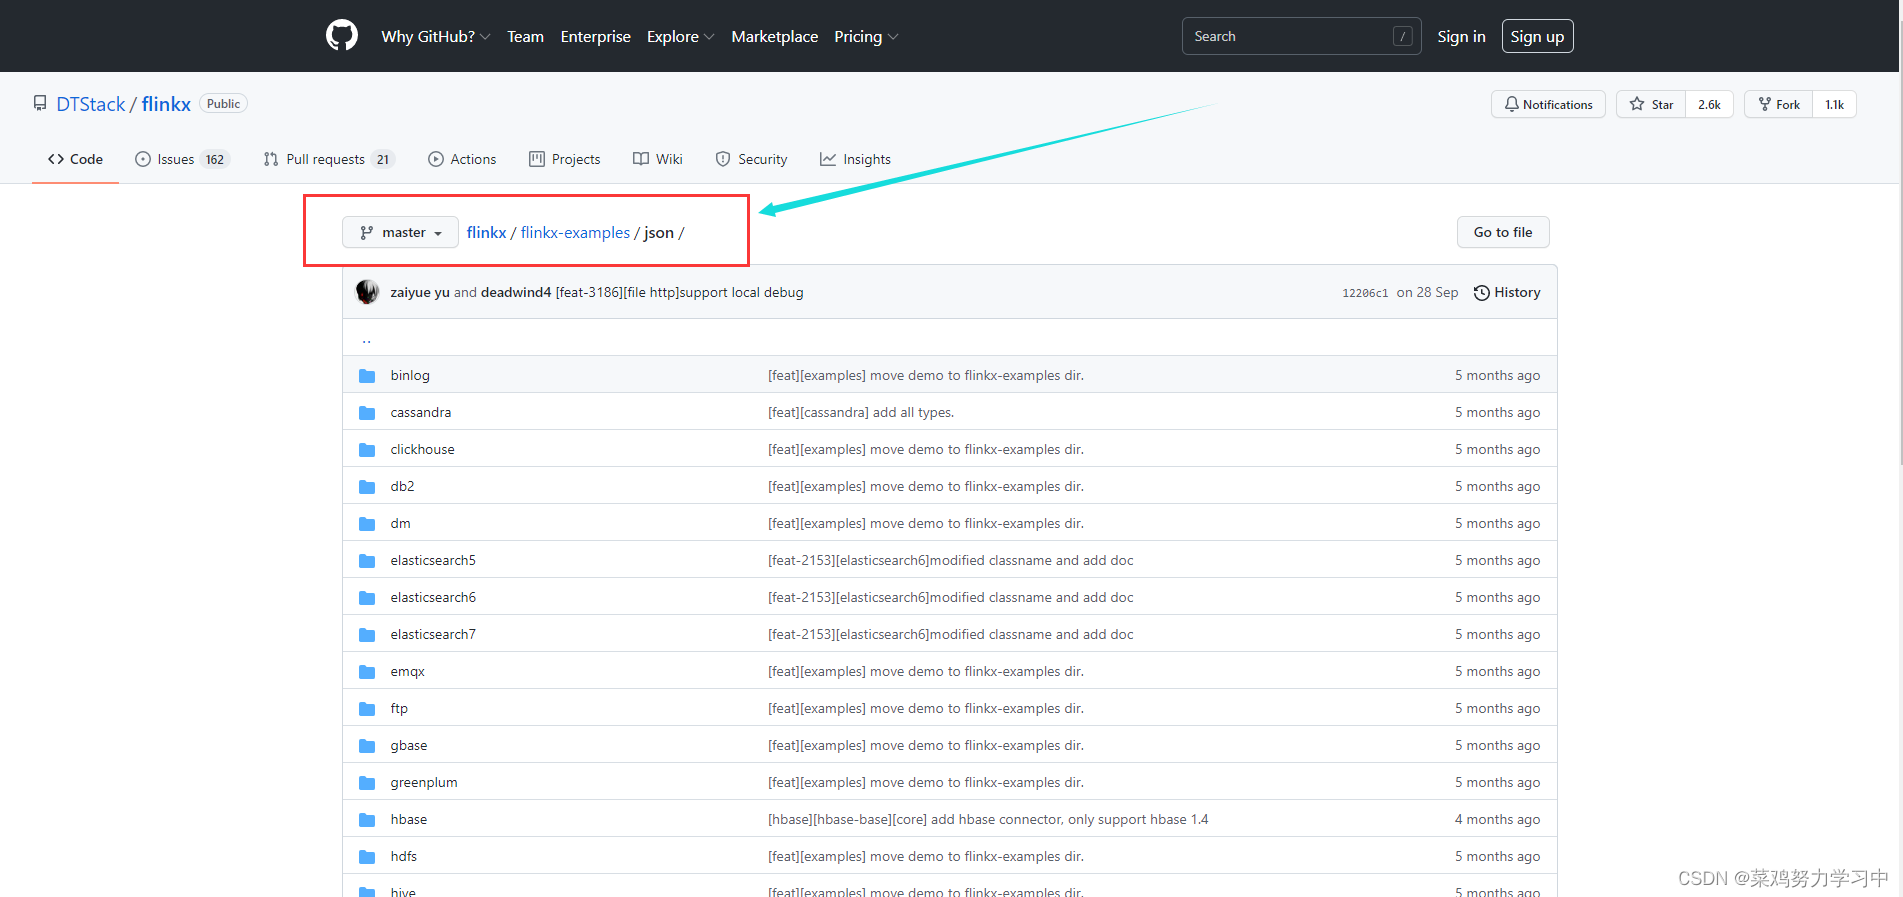Open the commit History link
Viewport: 1903px width, 897px height.
[x=1507, y=292]
